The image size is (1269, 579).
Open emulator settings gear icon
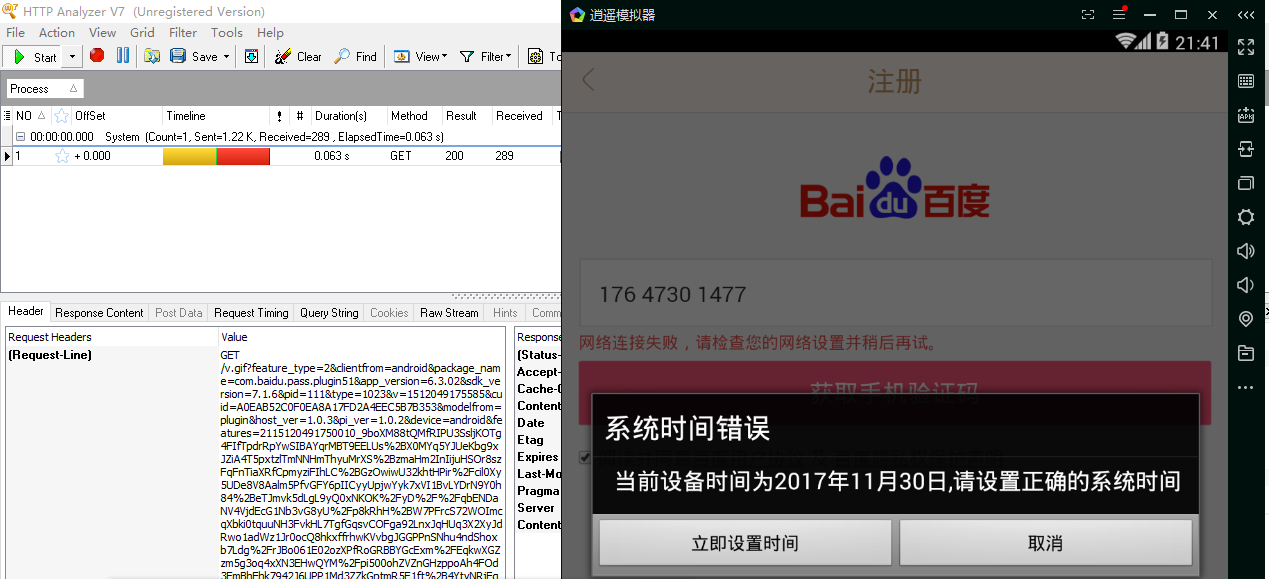(1246, 217)
